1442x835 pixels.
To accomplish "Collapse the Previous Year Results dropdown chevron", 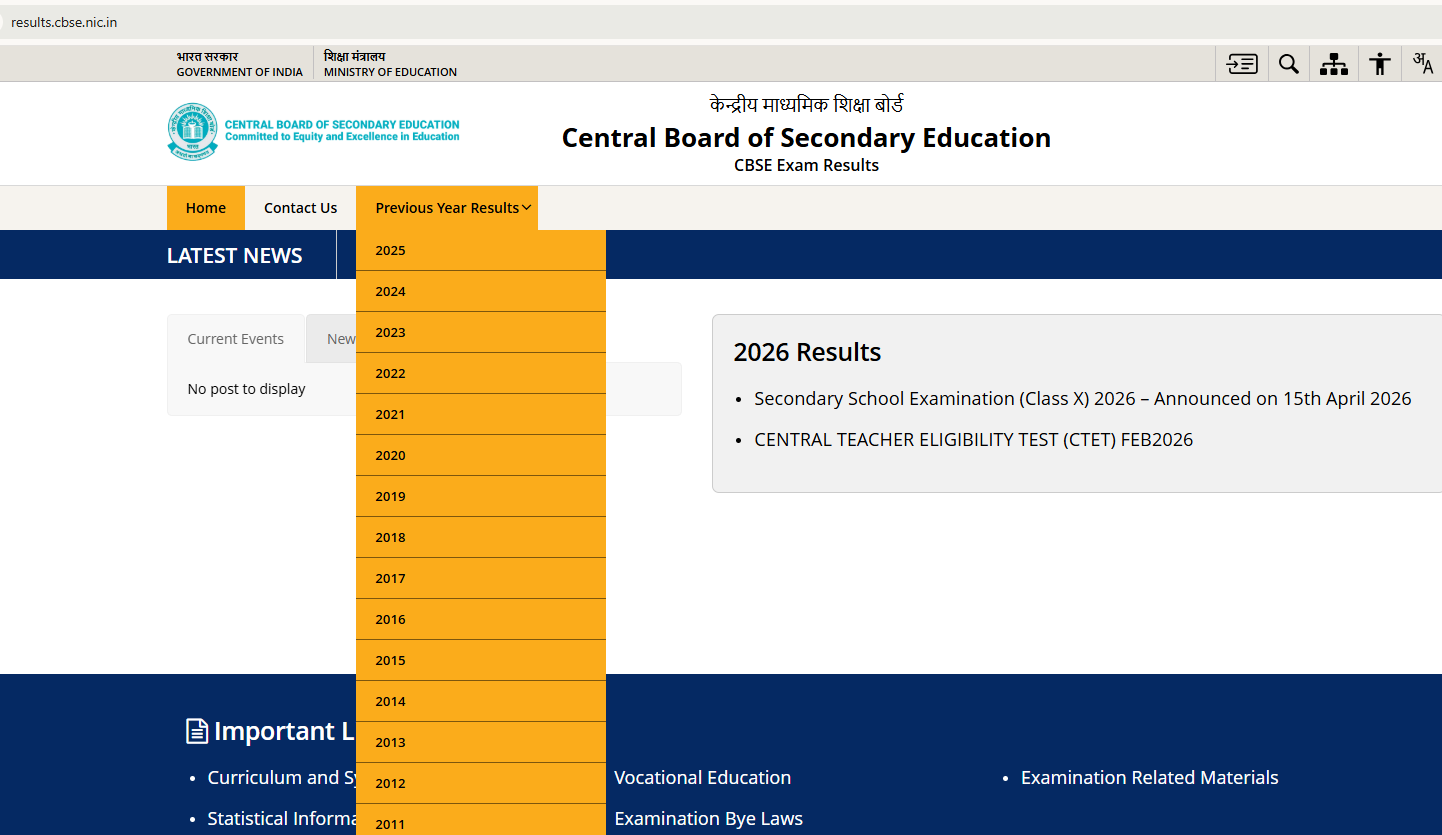I will [528, 208].
